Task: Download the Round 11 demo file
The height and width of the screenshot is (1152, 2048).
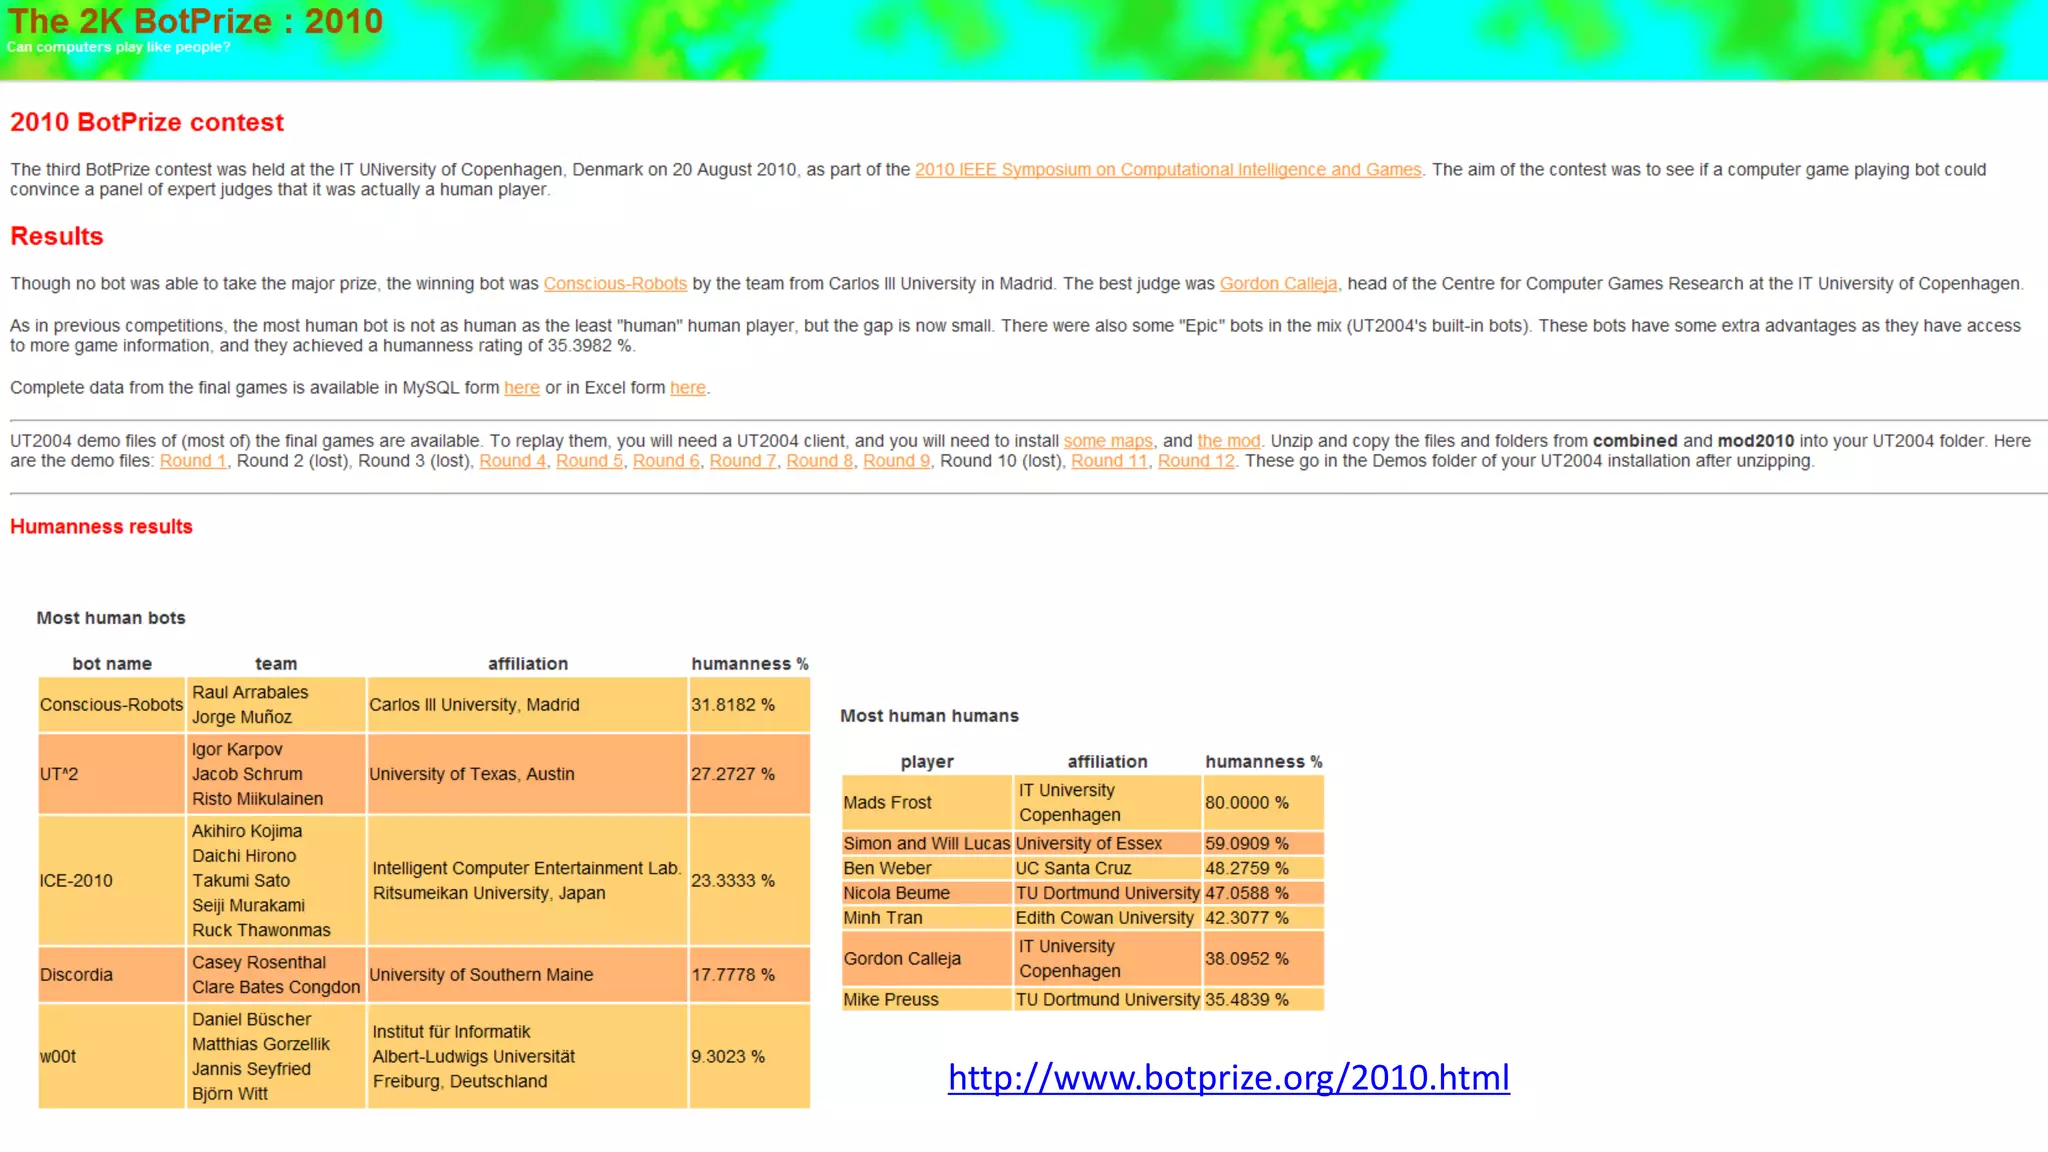Action: (x=1109, y=461)
